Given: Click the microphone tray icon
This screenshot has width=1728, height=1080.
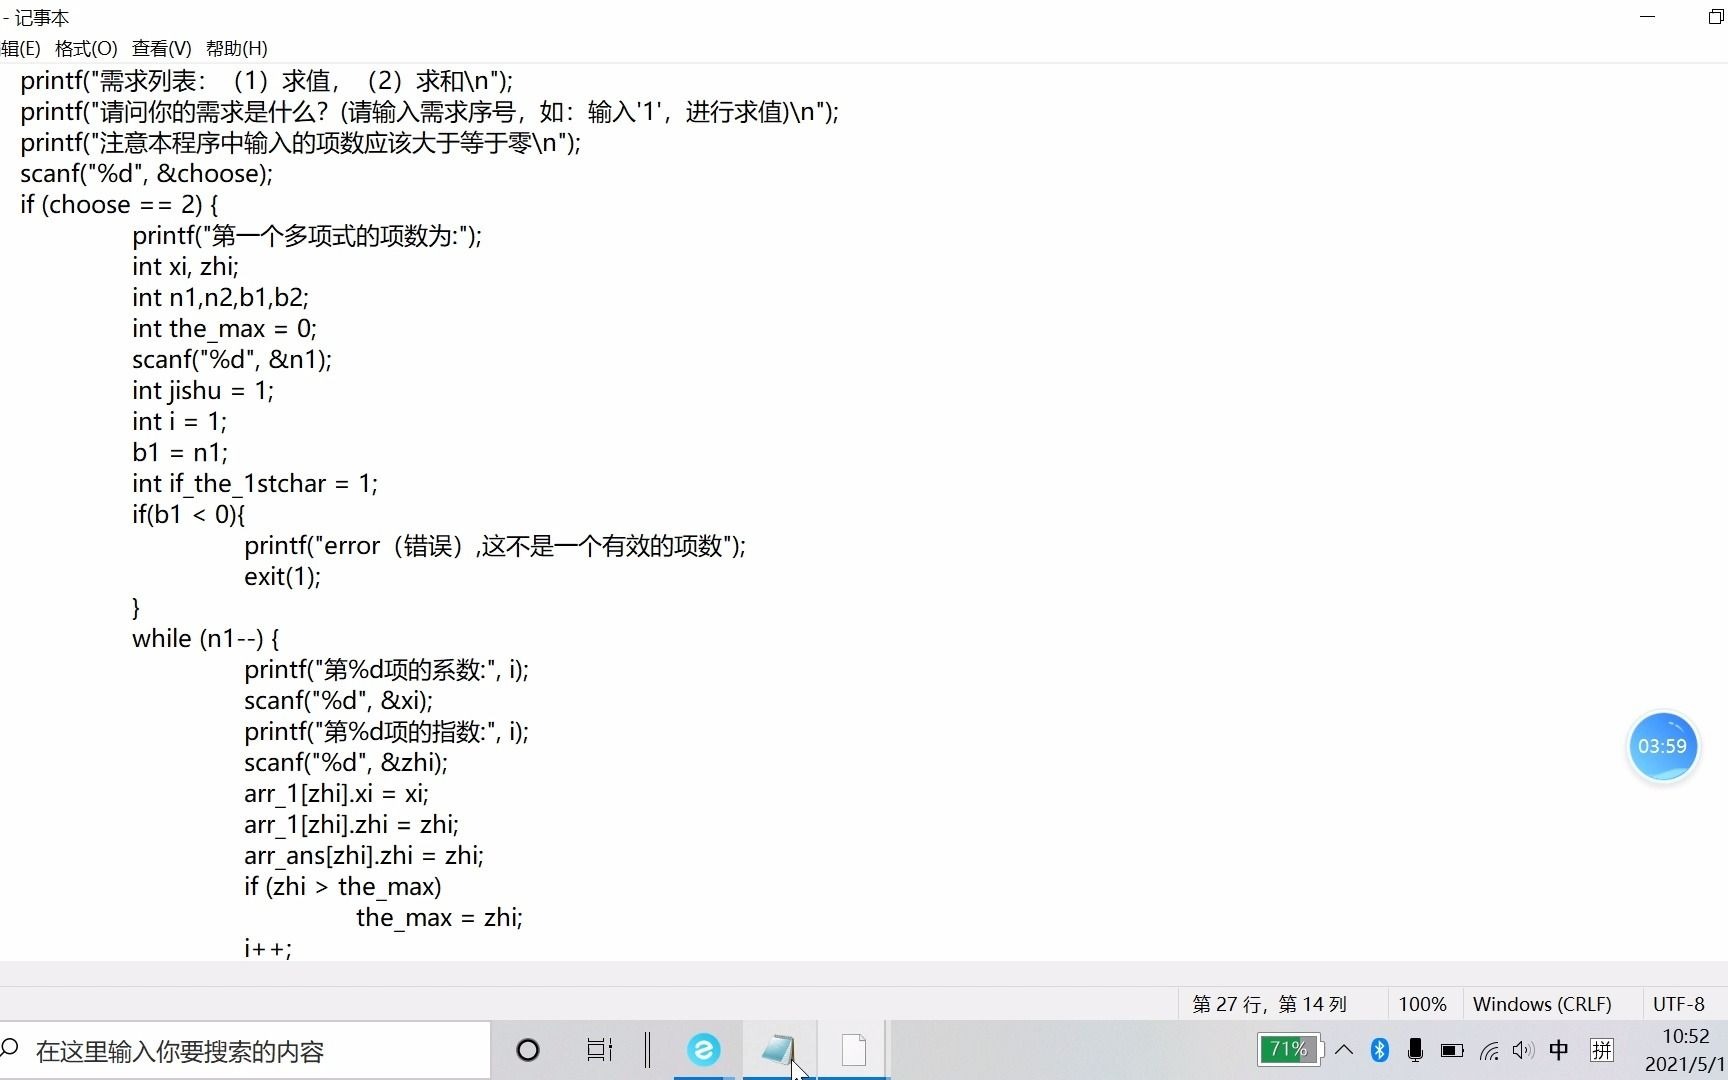Looking at the screenshot, I should (1415, 1050).
